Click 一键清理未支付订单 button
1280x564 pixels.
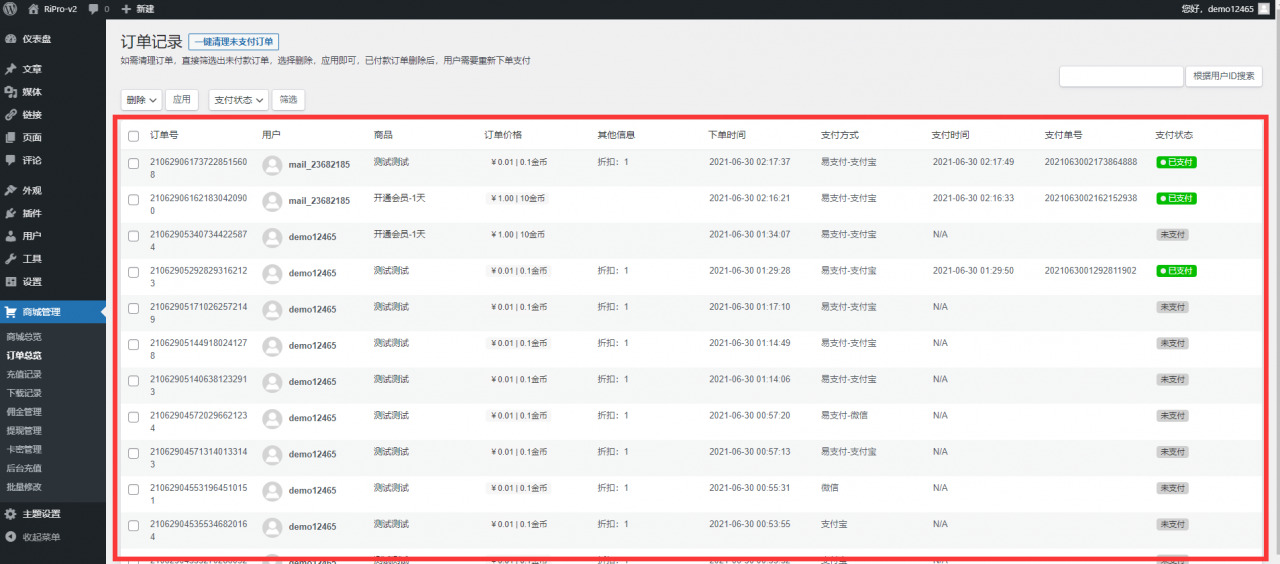pos(233,42)
